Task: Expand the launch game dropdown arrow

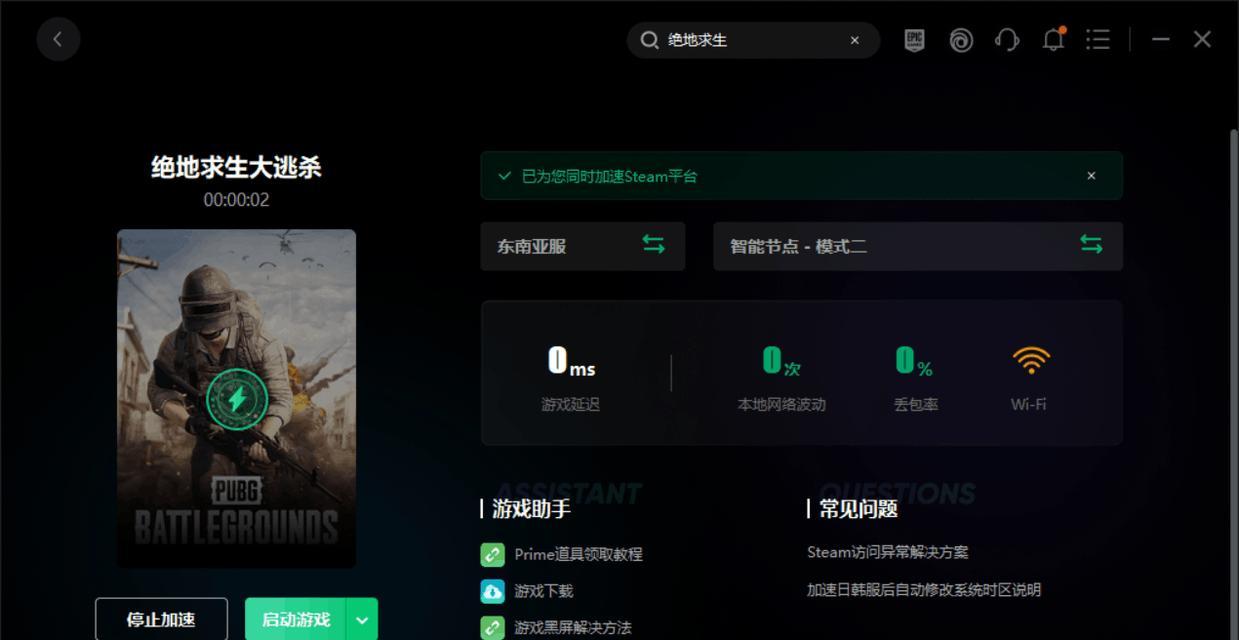Action: (362, 620)
